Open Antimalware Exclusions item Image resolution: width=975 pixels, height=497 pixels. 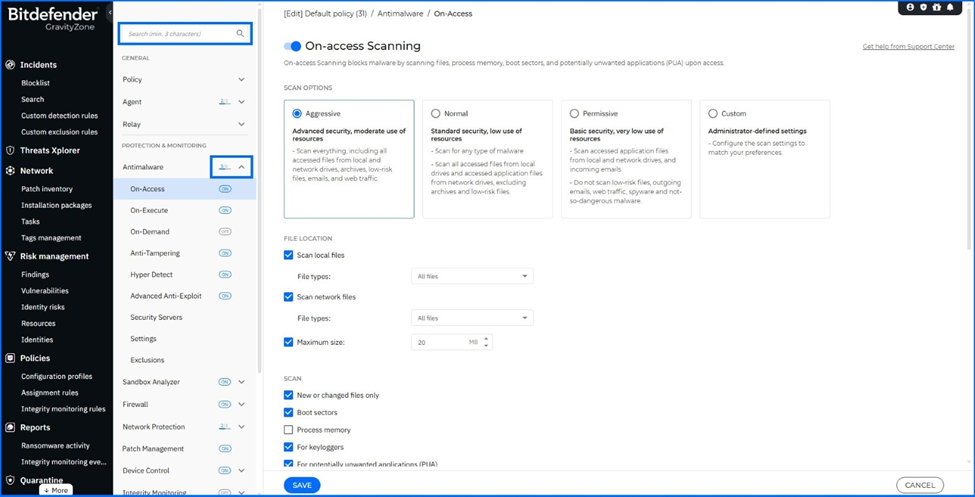(147, 360)
